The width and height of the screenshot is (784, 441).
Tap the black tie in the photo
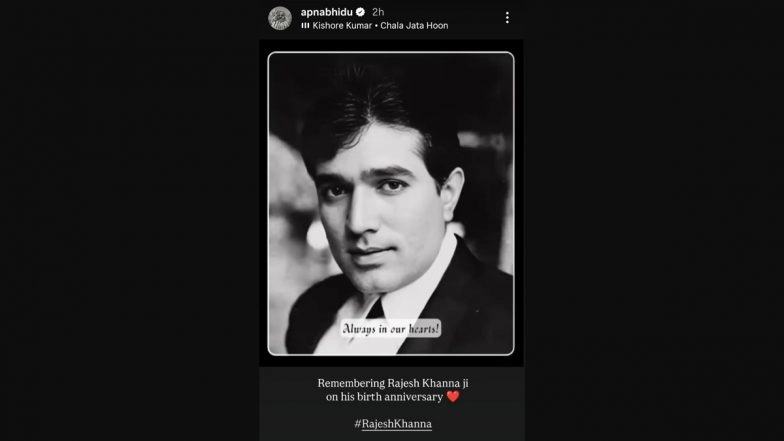(x=376, y=309)
